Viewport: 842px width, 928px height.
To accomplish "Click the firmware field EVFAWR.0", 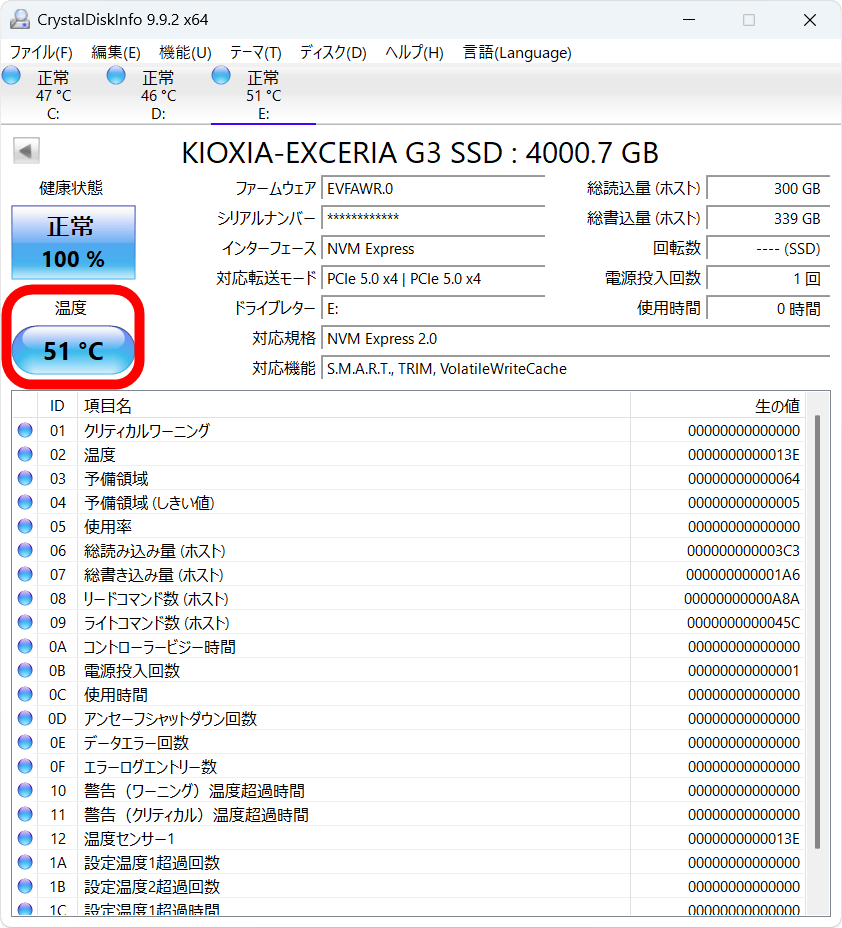I will (433, 189).
